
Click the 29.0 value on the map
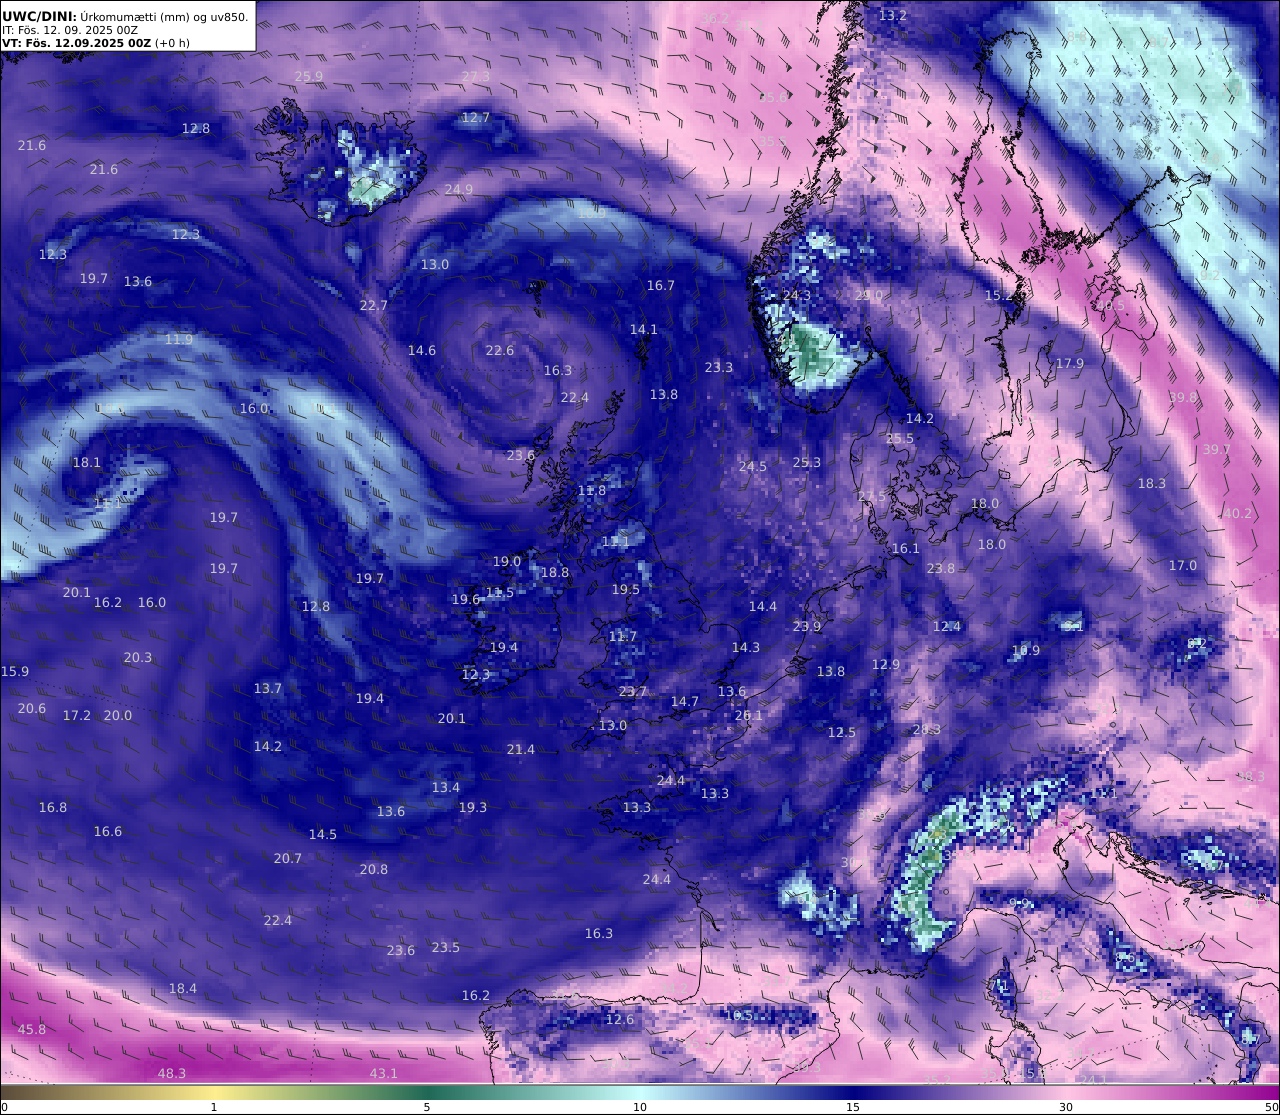coord(869,296)
